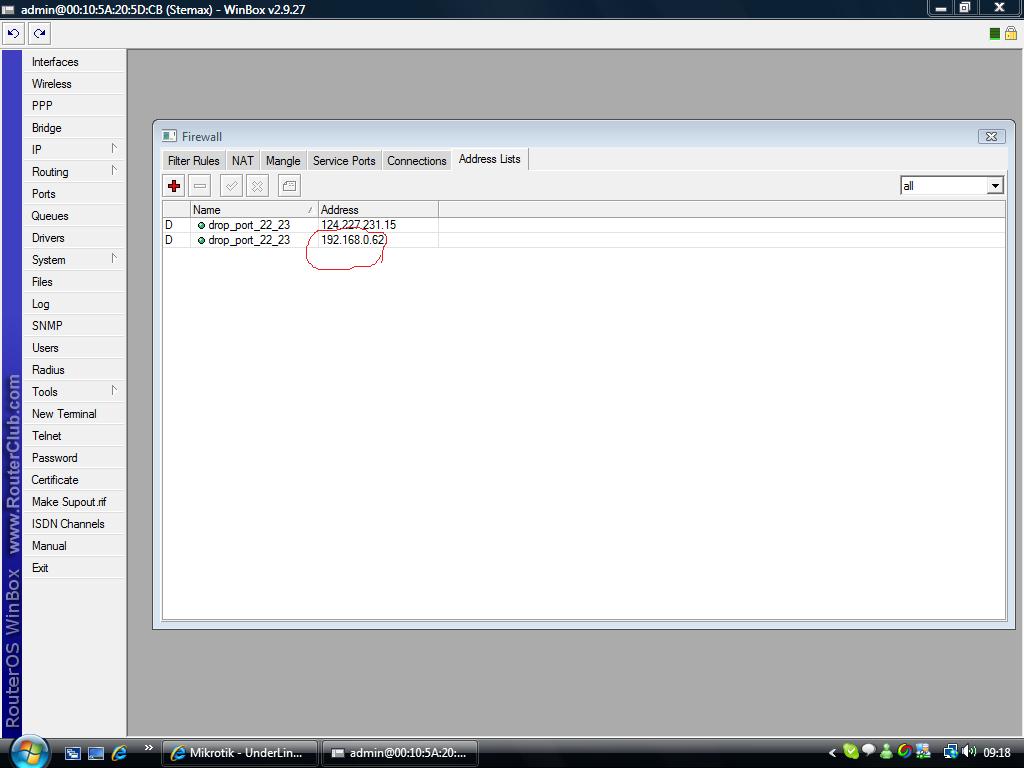Click drop_port_22_23 name in the 124.227.231.15 row
1024x768 pixels.
249,225
